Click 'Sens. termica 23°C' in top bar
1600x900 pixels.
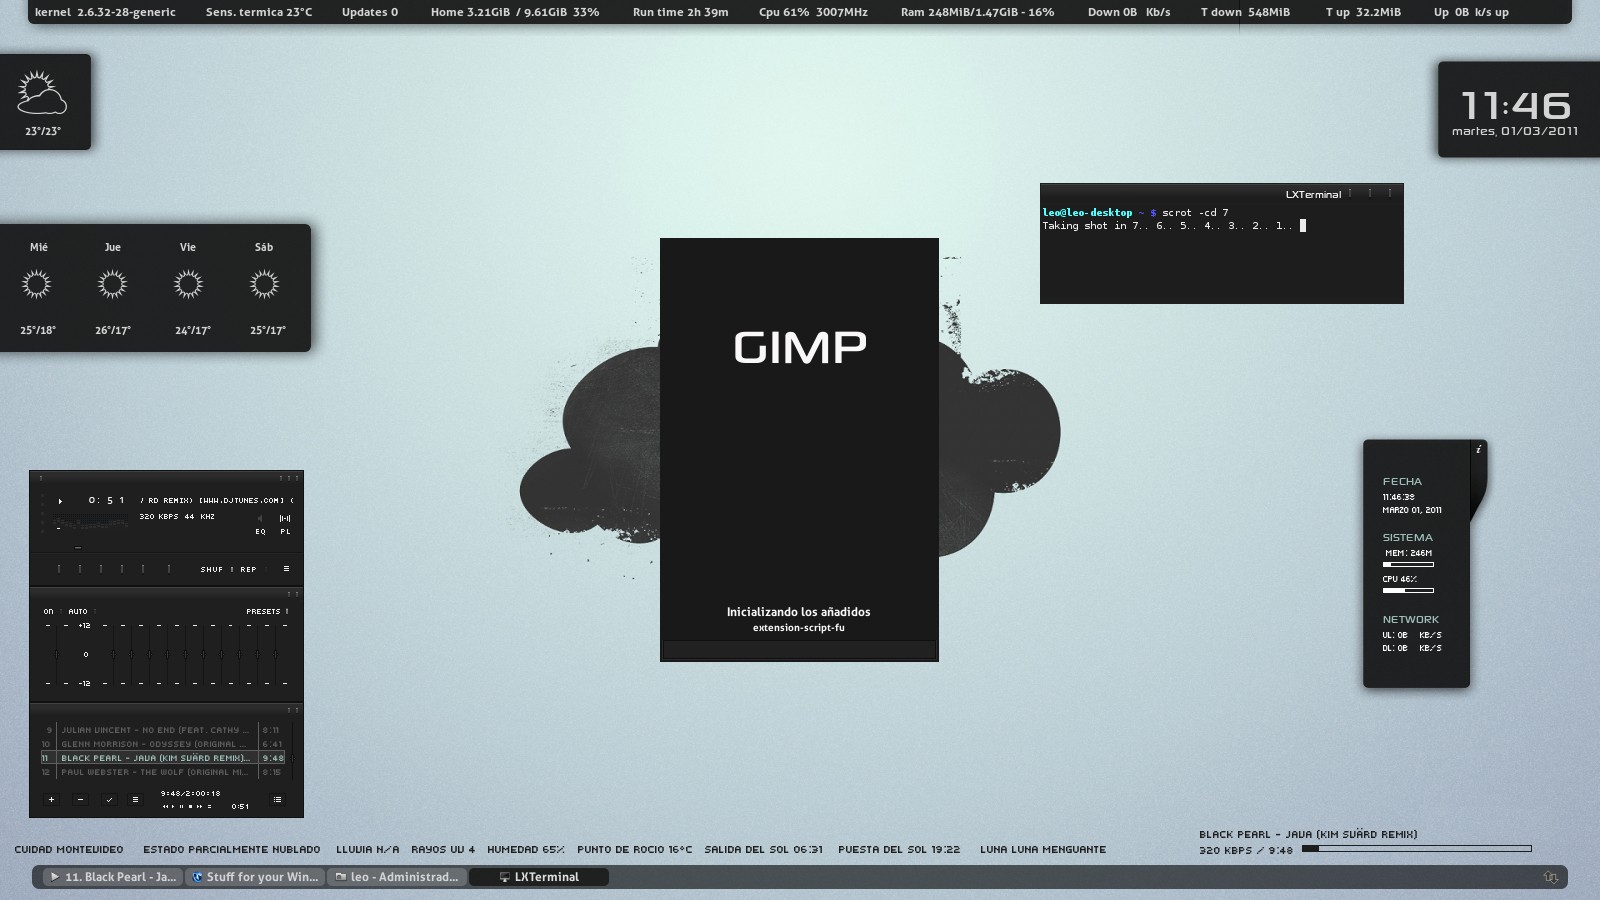(x=259, y=12)
